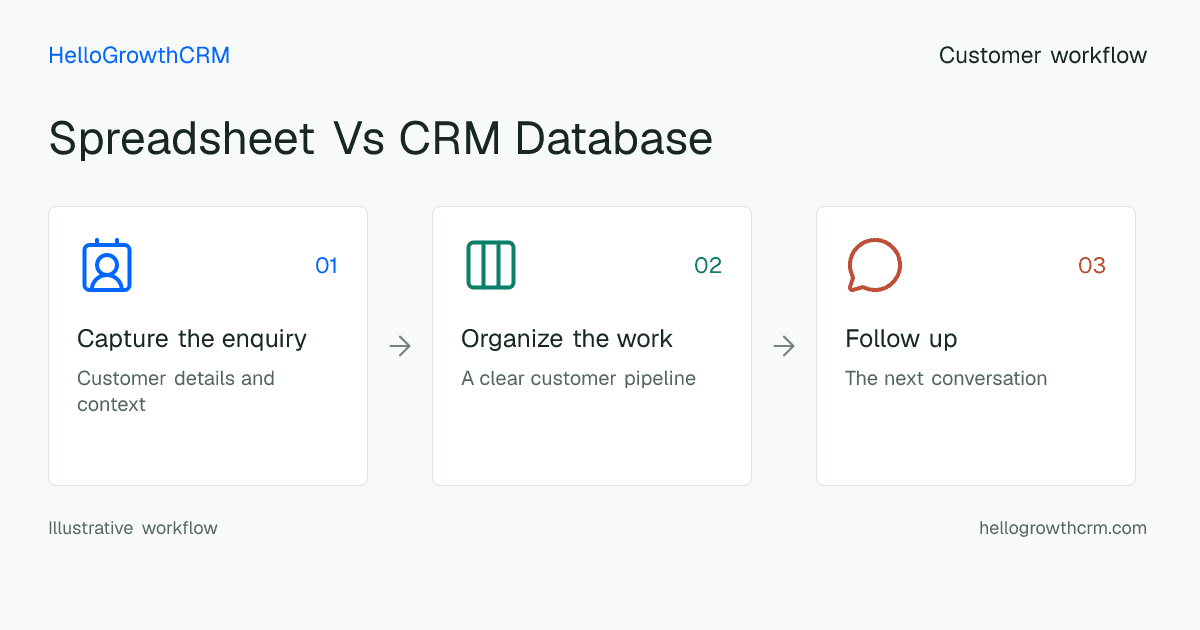Select the Capture the enquiry title
1200x630 pixels.
[x=192, y=339]
